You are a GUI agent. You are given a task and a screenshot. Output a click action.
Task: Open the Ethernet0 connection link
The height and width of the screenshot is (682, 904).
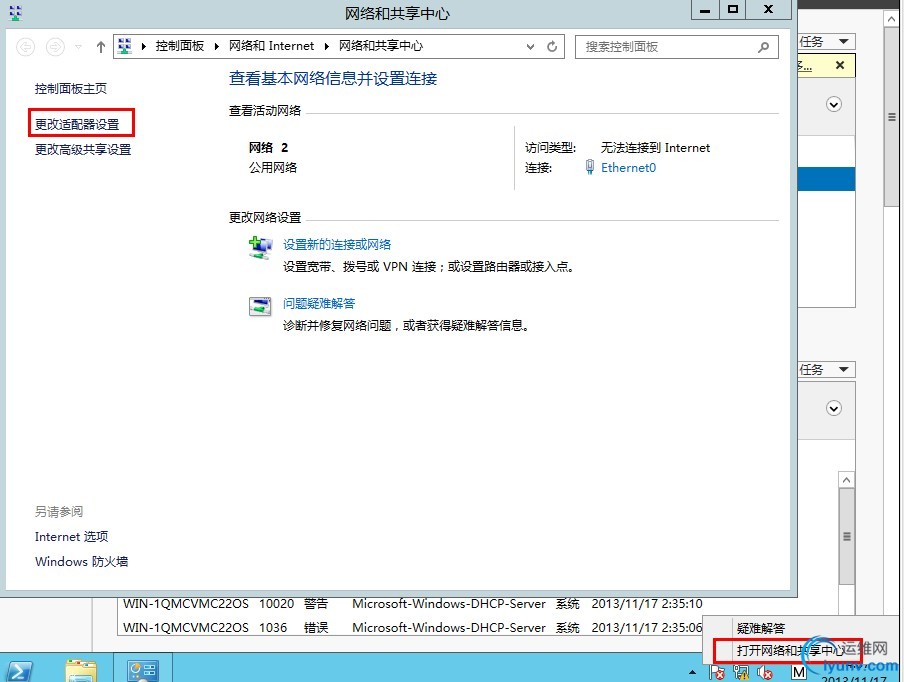click(x=628, y=168)
